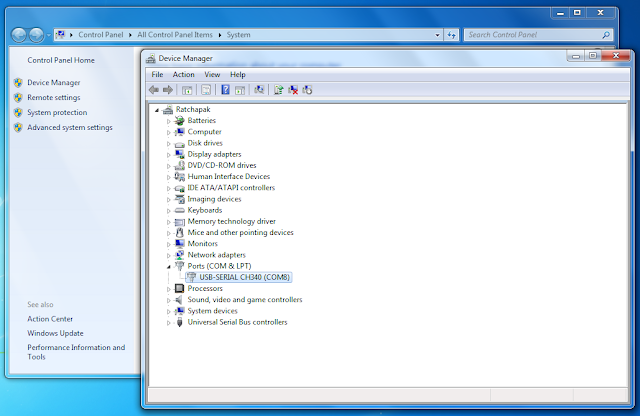Click the shield icon beside Remote settings
Image resolution: width=640 pixels, height=416 pixels.
18,98
